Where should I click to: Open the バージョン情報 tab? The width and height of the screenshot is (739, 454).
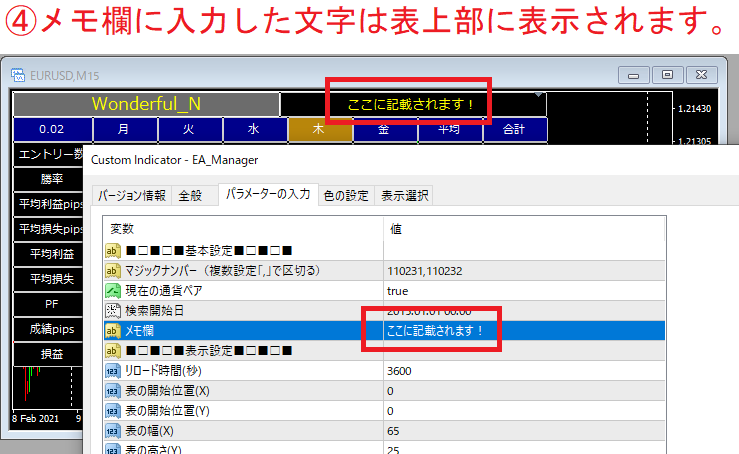(131, 195)
